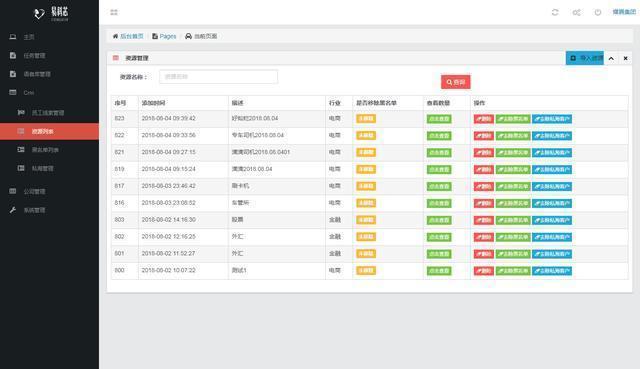Click the refresh icon in top bar
Screen dimensions: 640x369
click(555, 12)
